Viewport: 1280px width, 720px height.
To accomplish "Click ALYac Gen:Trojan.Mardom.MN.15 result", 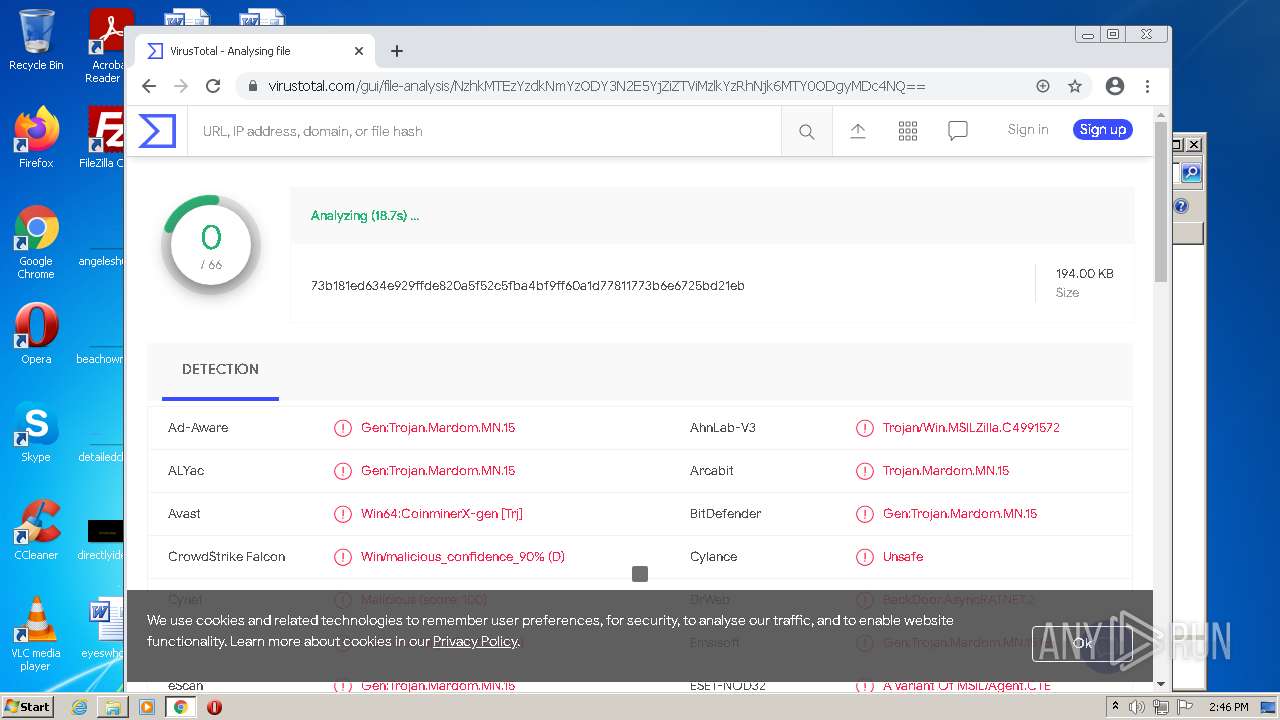I will [438, 471].
